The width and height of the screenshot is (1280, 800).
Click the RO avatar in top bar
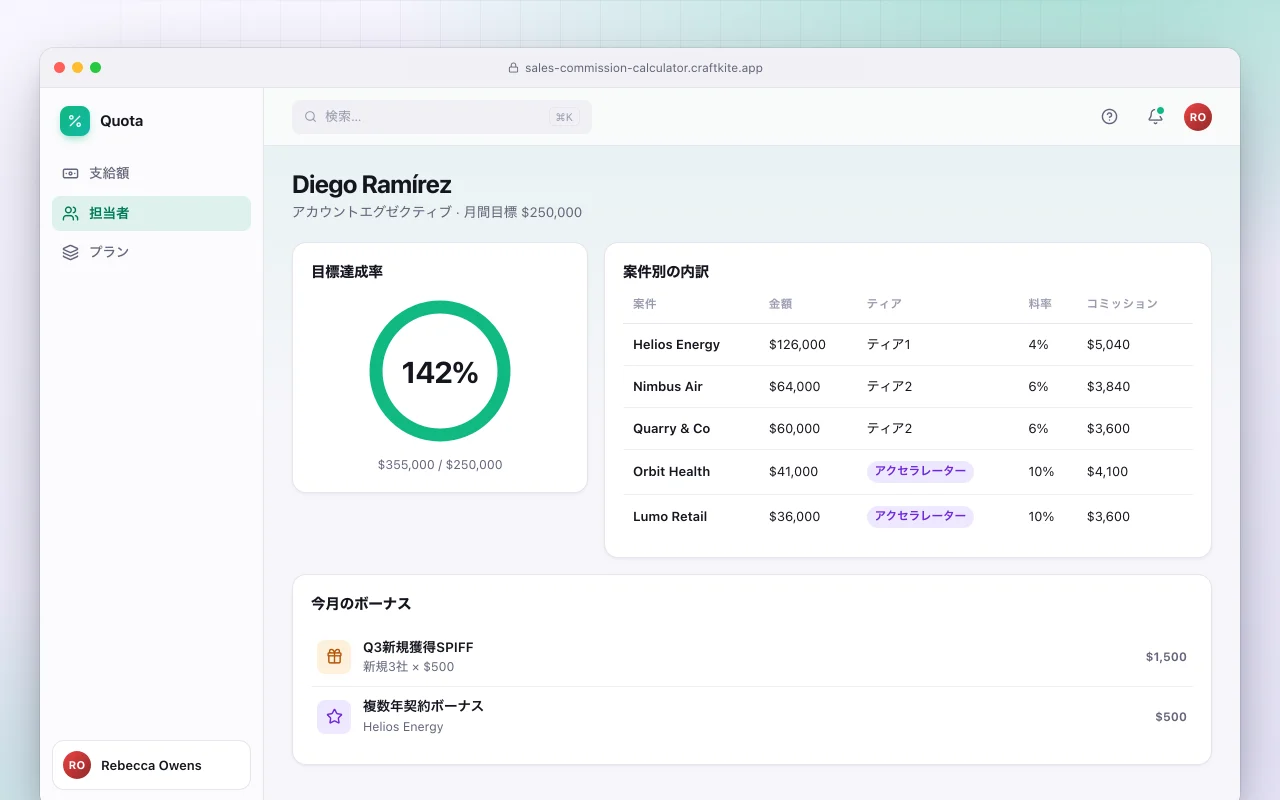(x=1198, y=117)
